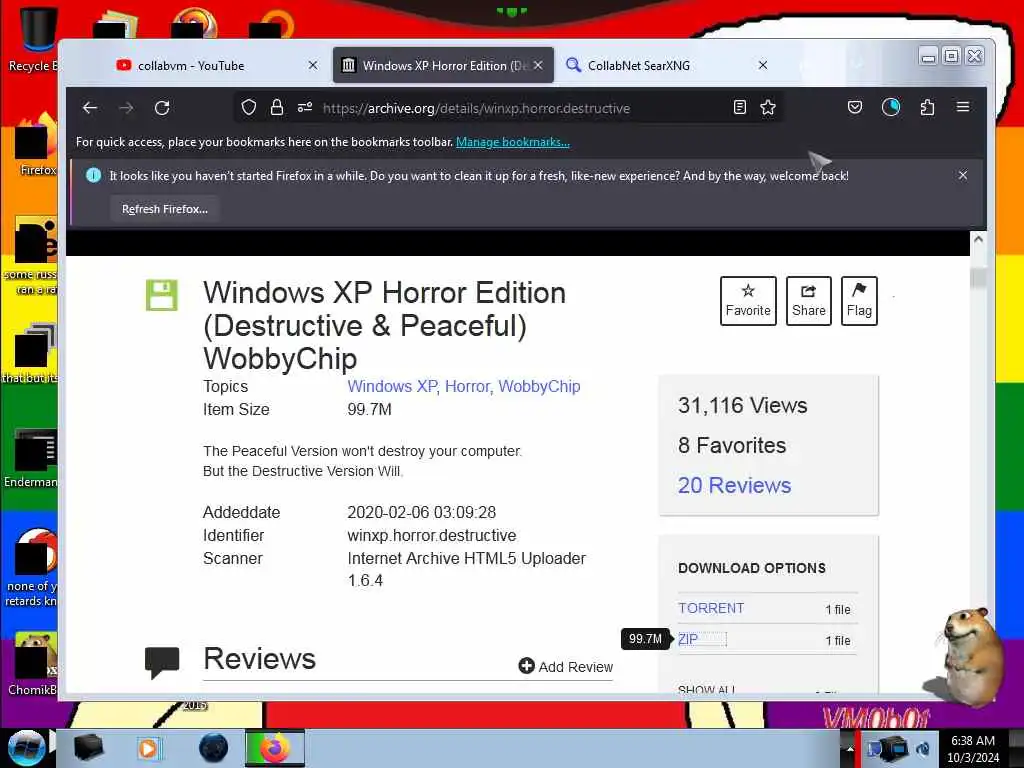Click Refresh Firefox button
1024x768 pixels.
[x=165, y=209]
